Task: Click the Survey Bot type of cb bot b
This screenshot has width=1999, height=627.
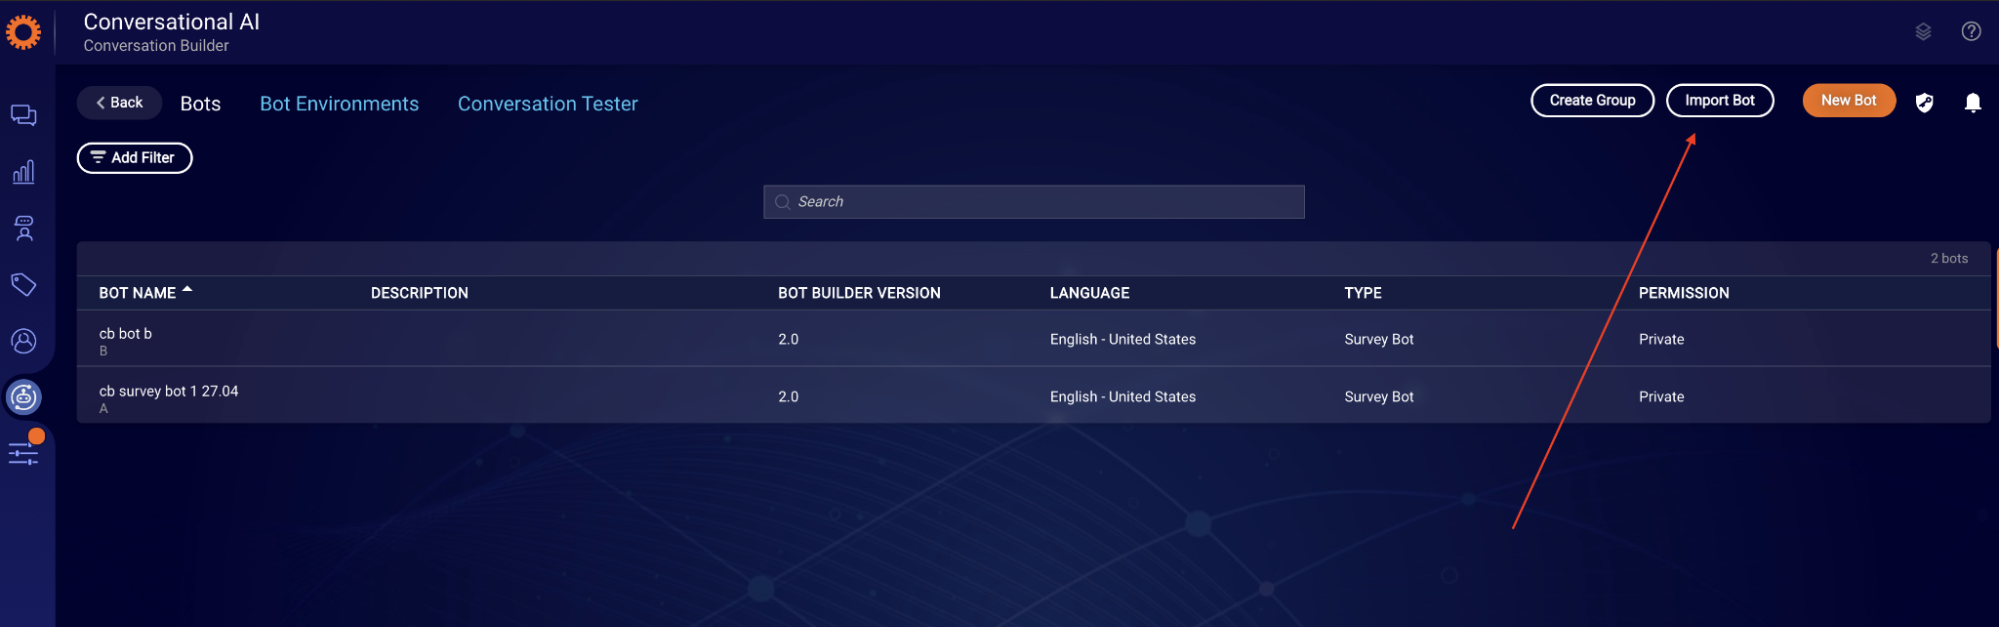Action: coord(1379,339)
